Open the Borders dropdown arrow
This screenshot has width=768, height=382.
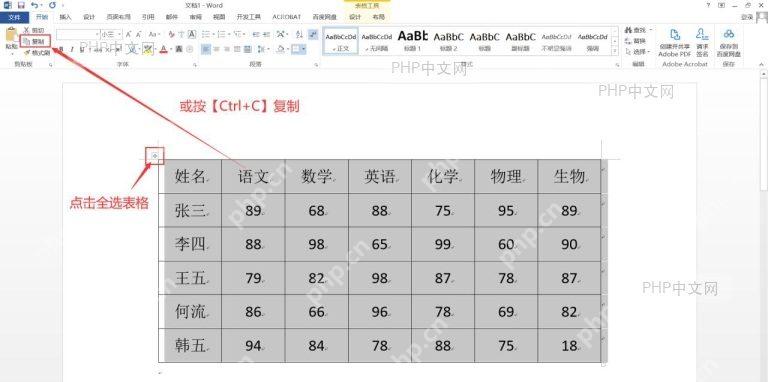point(304,49)
